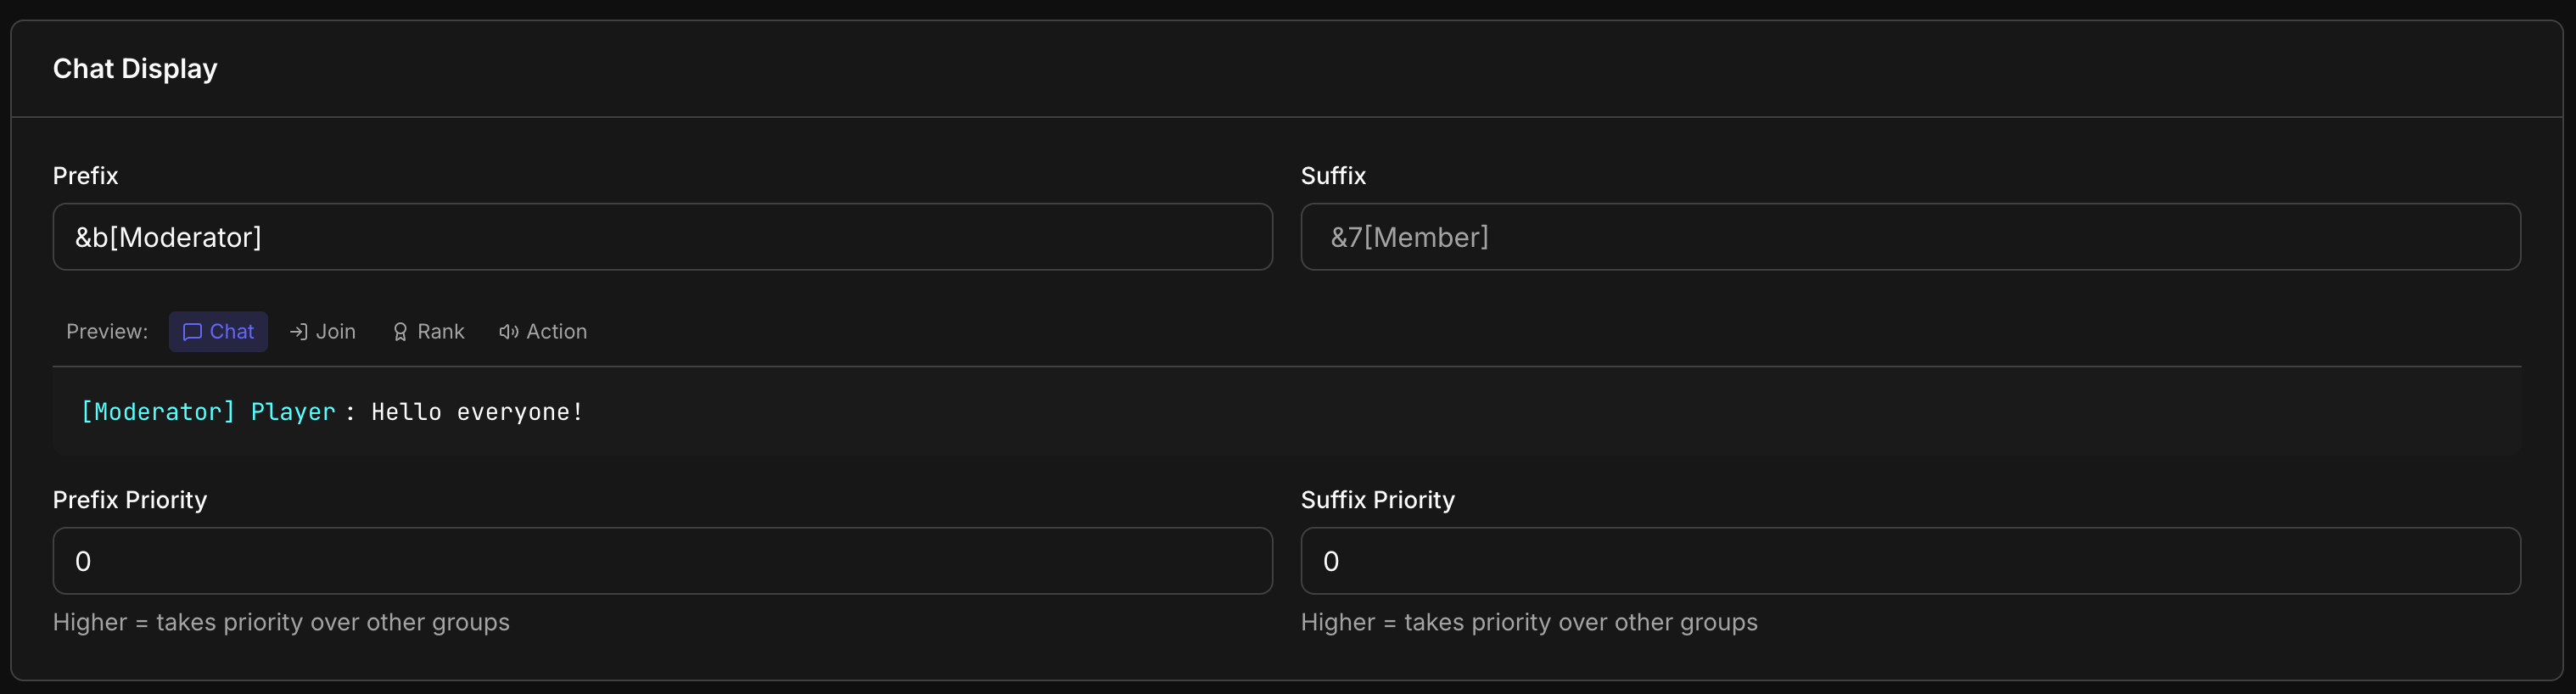The image size is (2576, 694).
Task: Focus the Suffix Priority number field
Action: point(1910,561)
